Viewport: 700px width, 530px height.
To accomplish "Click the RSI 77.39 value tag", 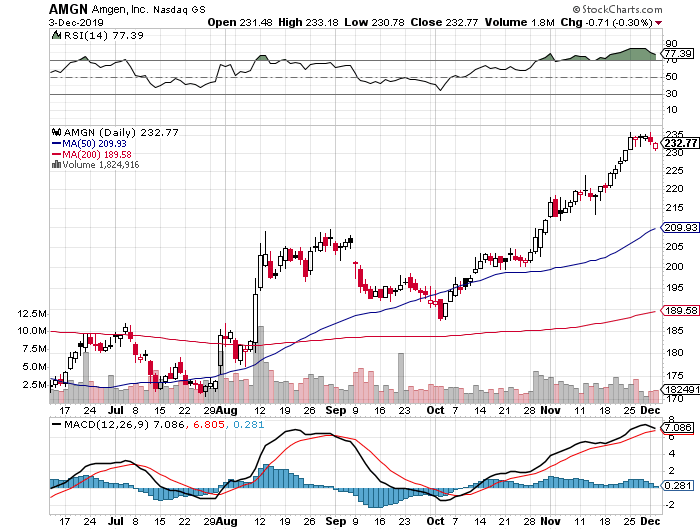I will [677, 54].
